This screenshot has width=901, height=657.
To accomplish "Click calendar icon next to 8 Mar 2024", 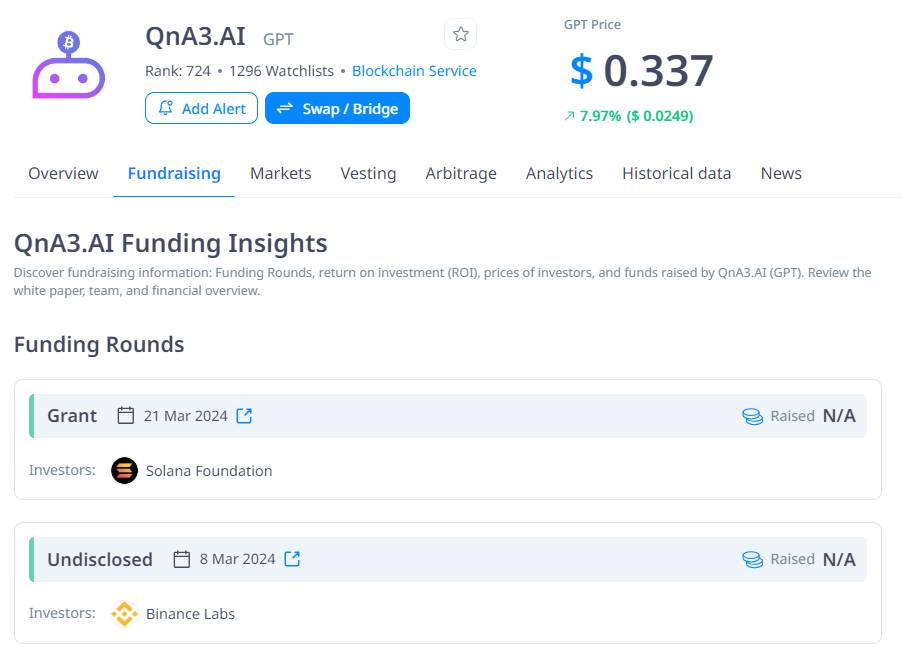I will pos(181,559).
